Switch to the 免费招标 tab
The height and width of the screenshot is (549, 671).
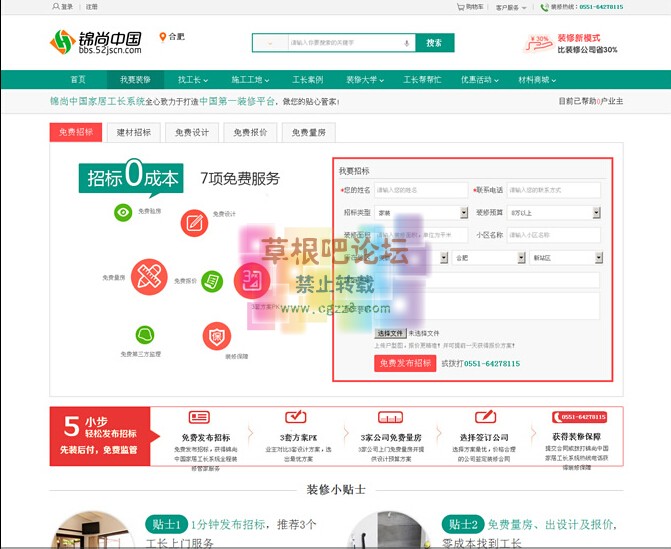coord(76,132)
